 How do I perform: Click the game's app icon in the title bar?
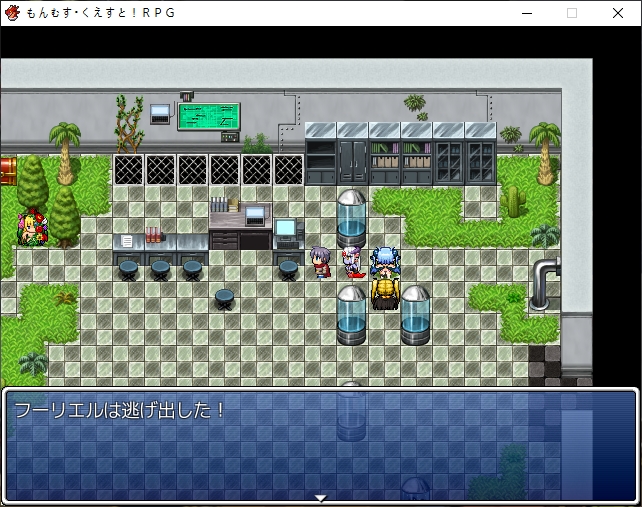(x=12, y=13)
